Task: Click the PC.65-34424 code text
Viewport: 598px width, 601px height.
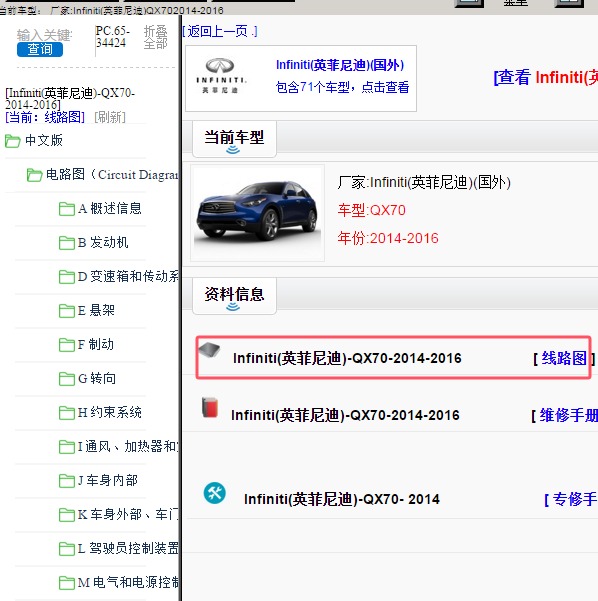Action: point(113,36)
